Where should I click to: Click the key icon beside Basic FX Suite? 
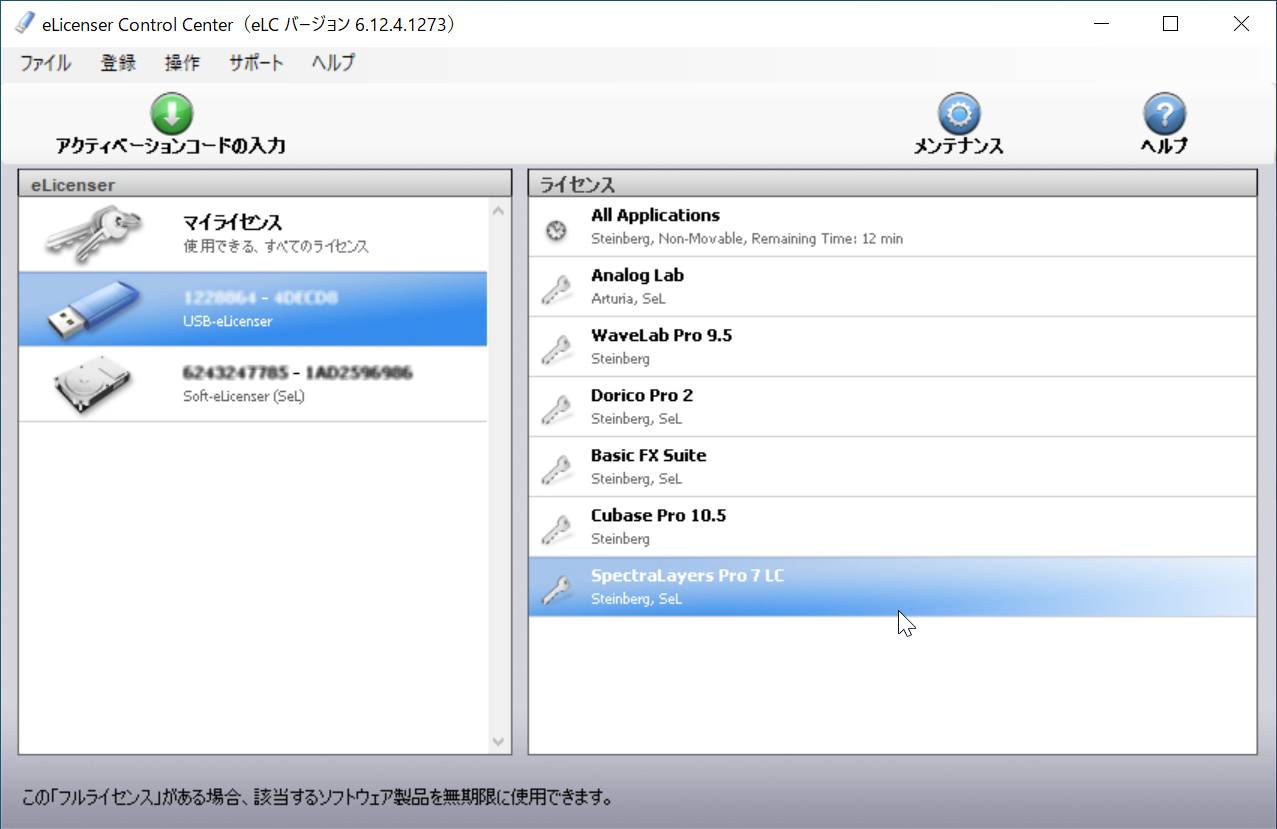point(556,469)
